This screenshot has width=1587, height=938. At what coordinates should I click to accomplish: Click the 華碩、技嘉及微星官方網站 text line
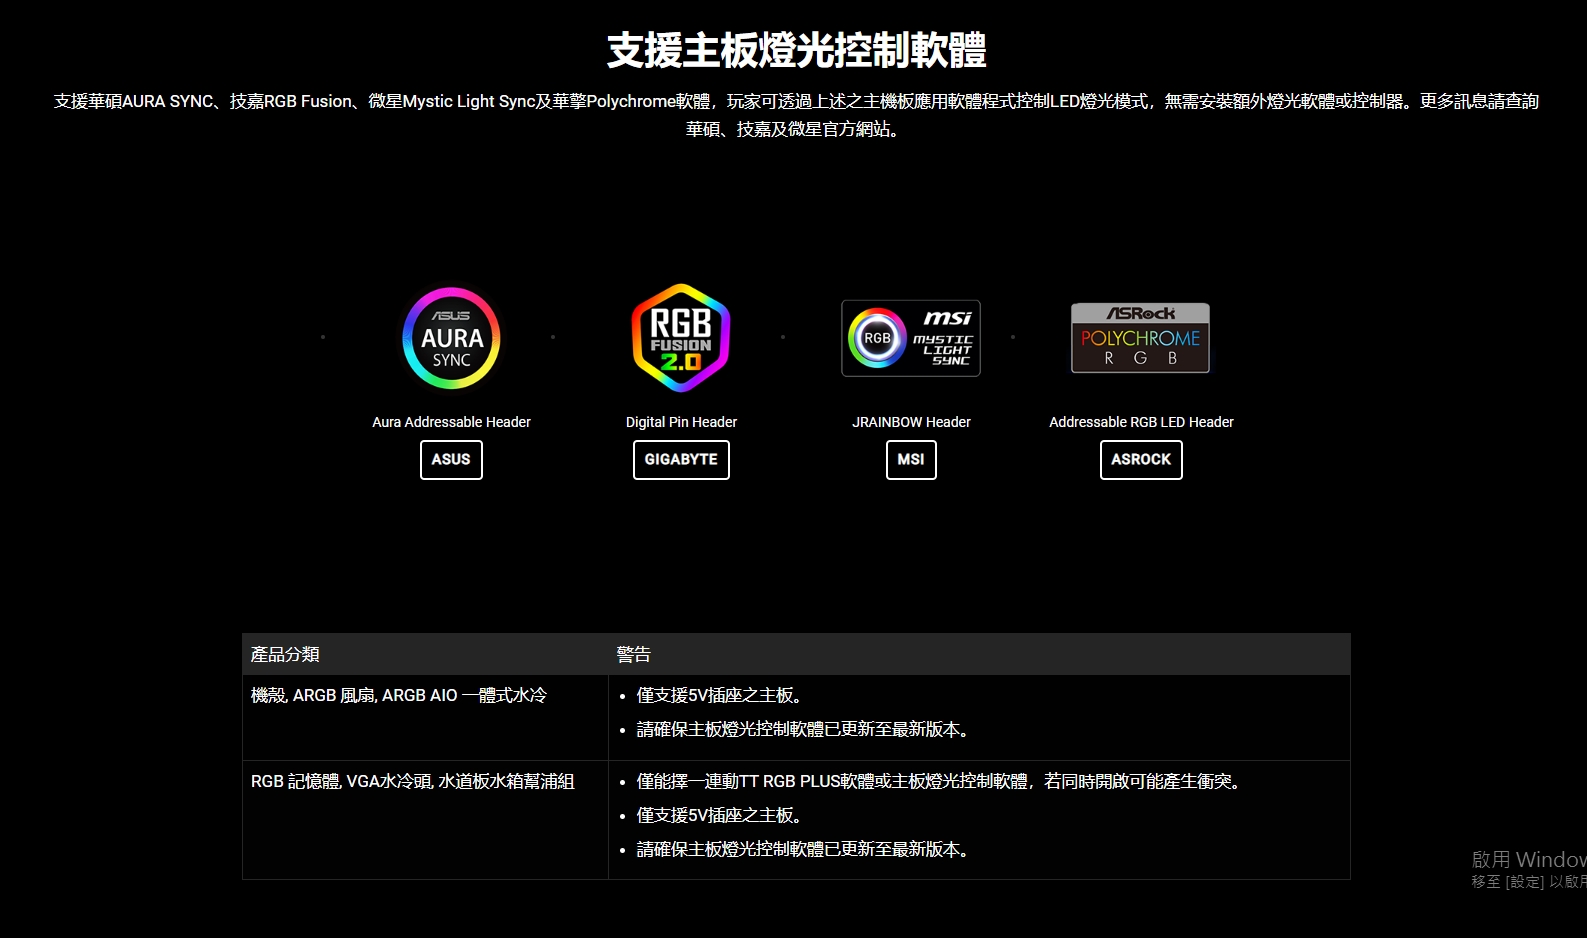pyautogui.click(x=796, y=129)
